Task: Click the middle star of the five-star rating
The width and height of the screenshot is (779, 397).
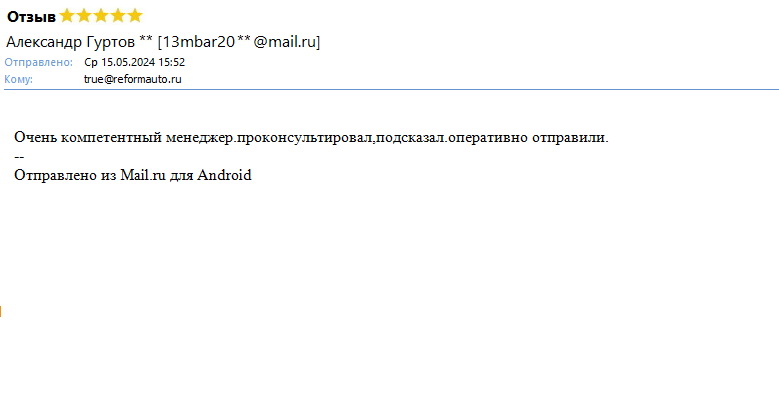Action: pos(101,16)
